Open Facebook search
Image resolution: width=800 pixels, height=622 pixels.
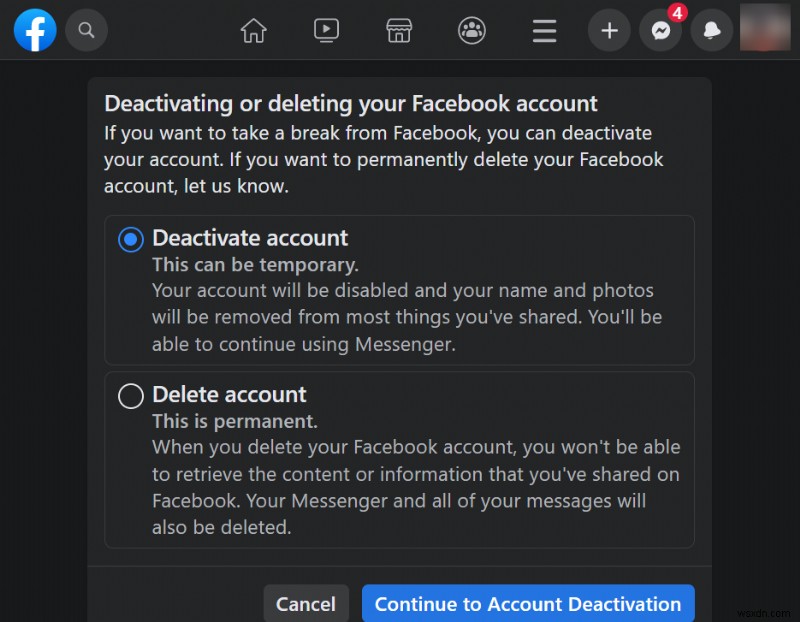(x=86, y=30)
